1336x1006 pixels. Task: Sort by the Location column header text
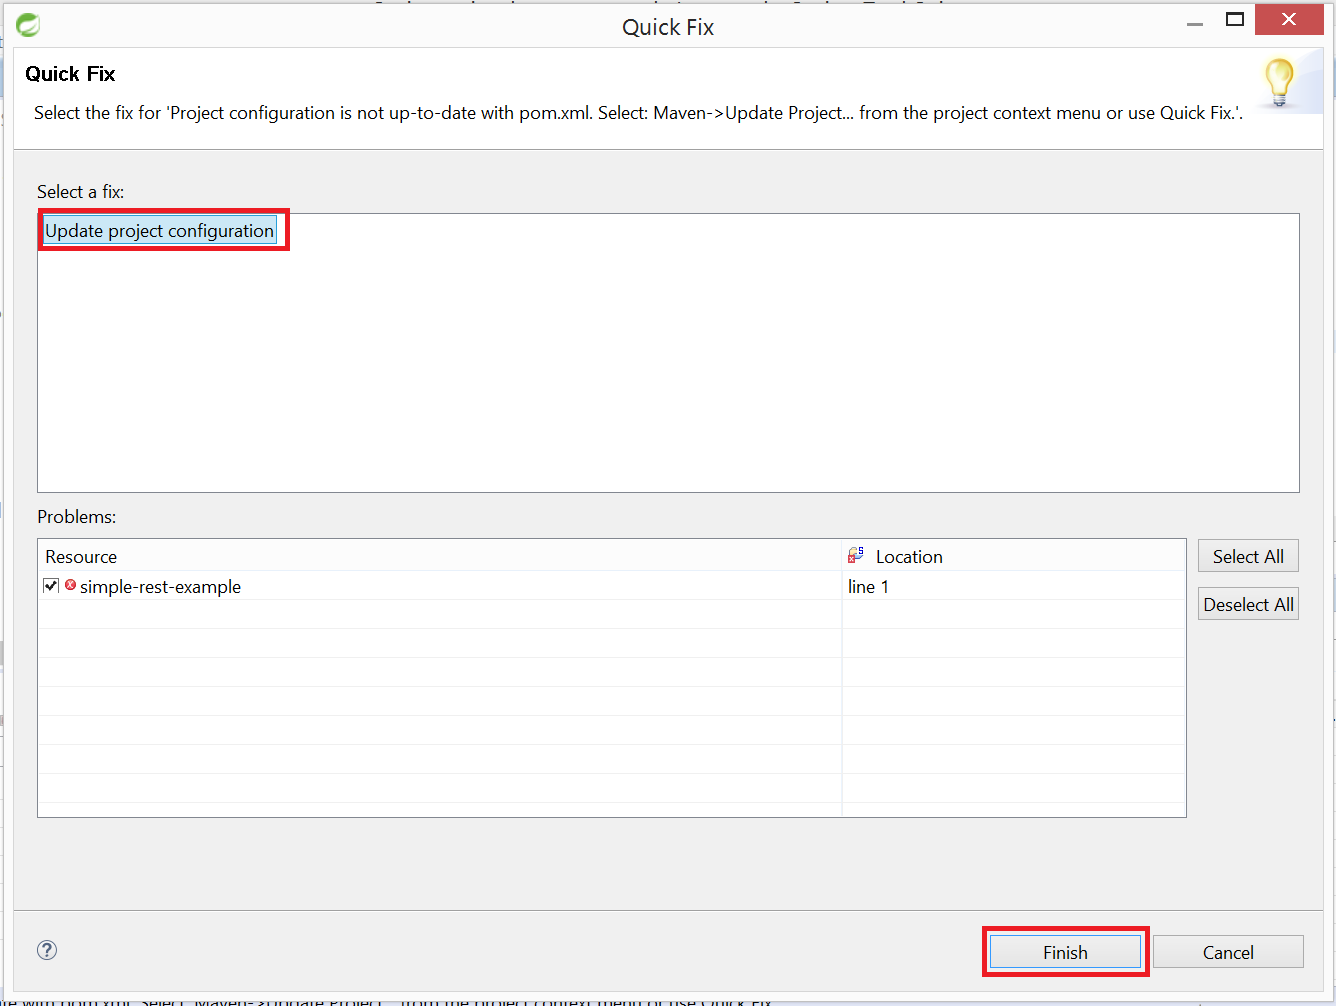coord(909,557)
